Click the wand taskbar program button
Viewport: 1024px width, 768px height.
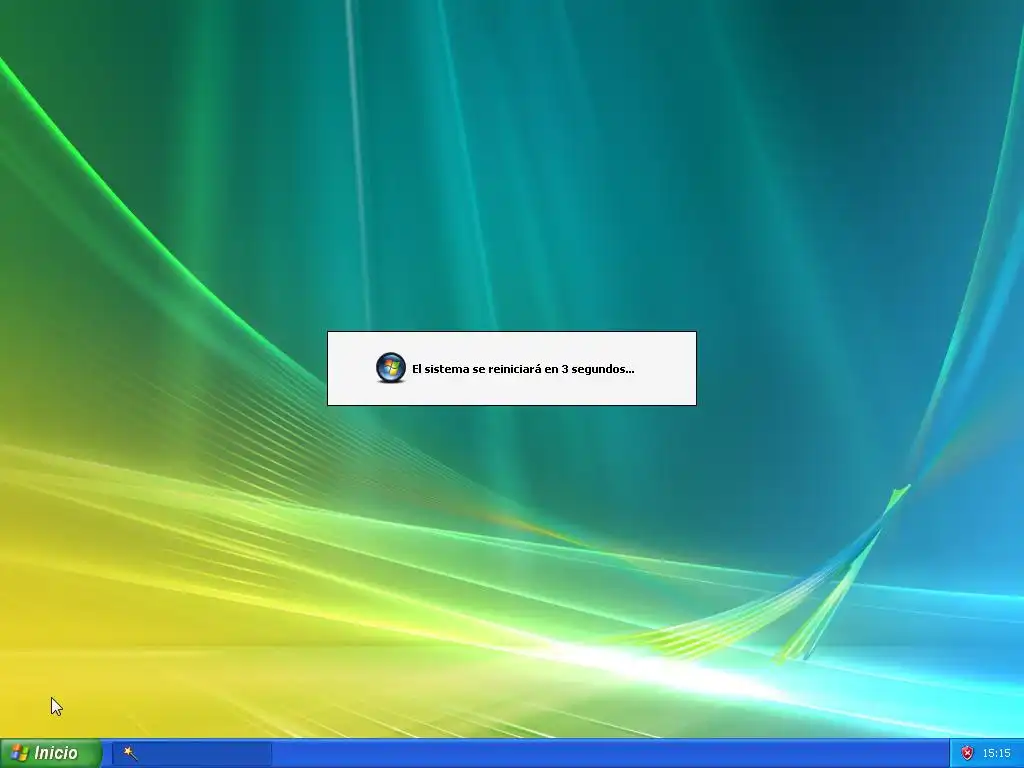191,754
